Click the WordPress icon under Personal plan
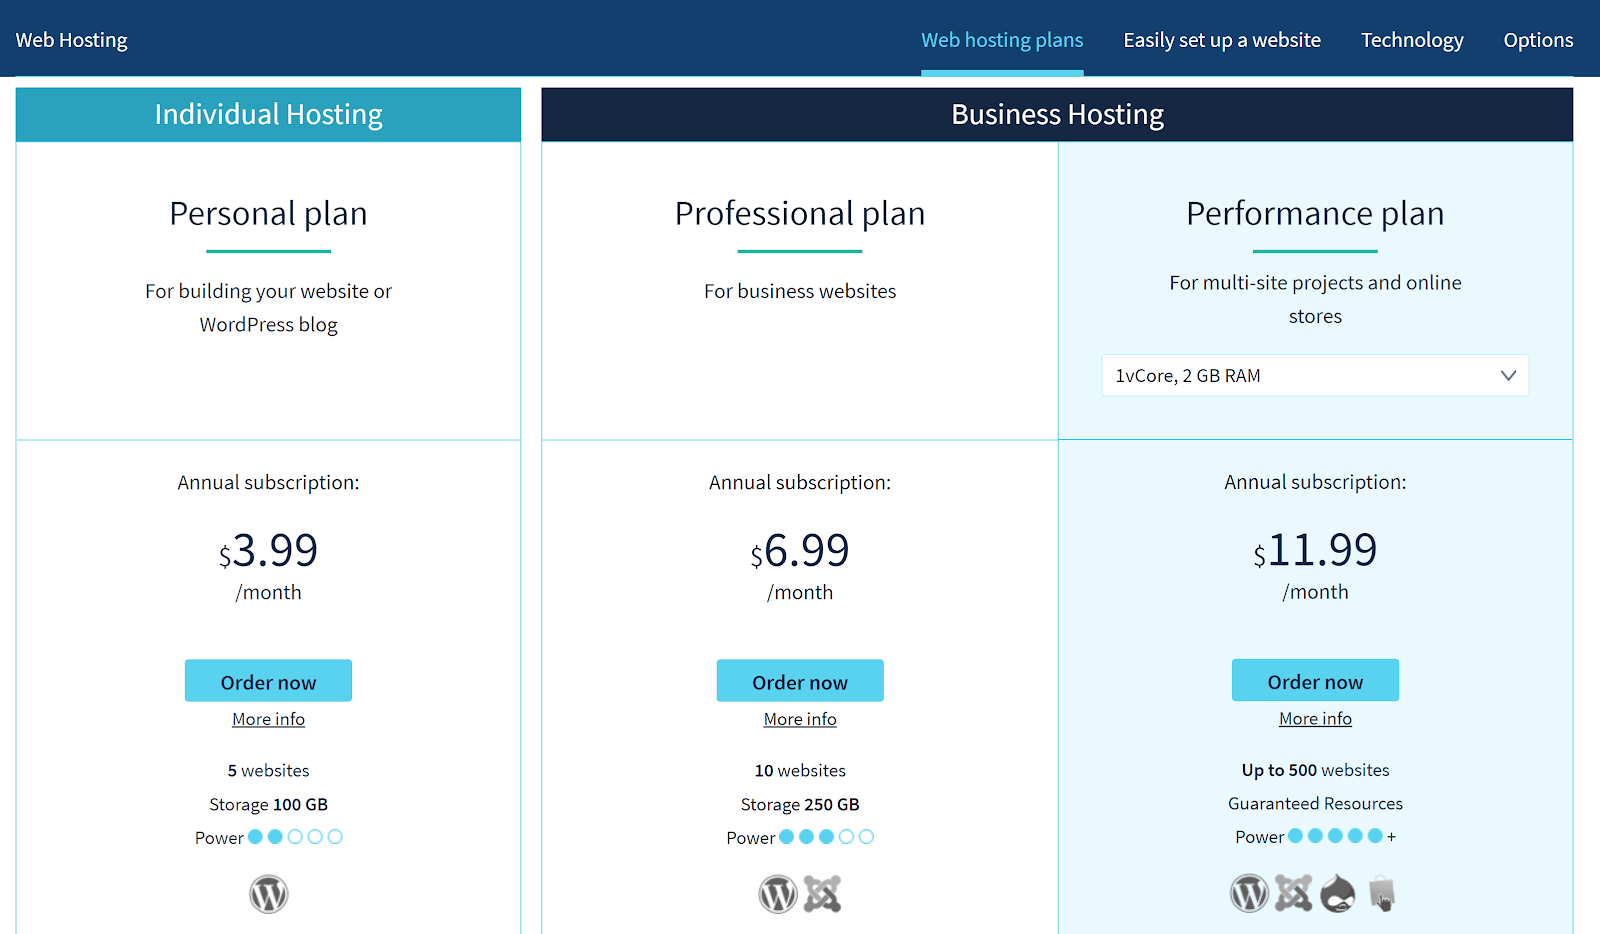 click(268, 893)
